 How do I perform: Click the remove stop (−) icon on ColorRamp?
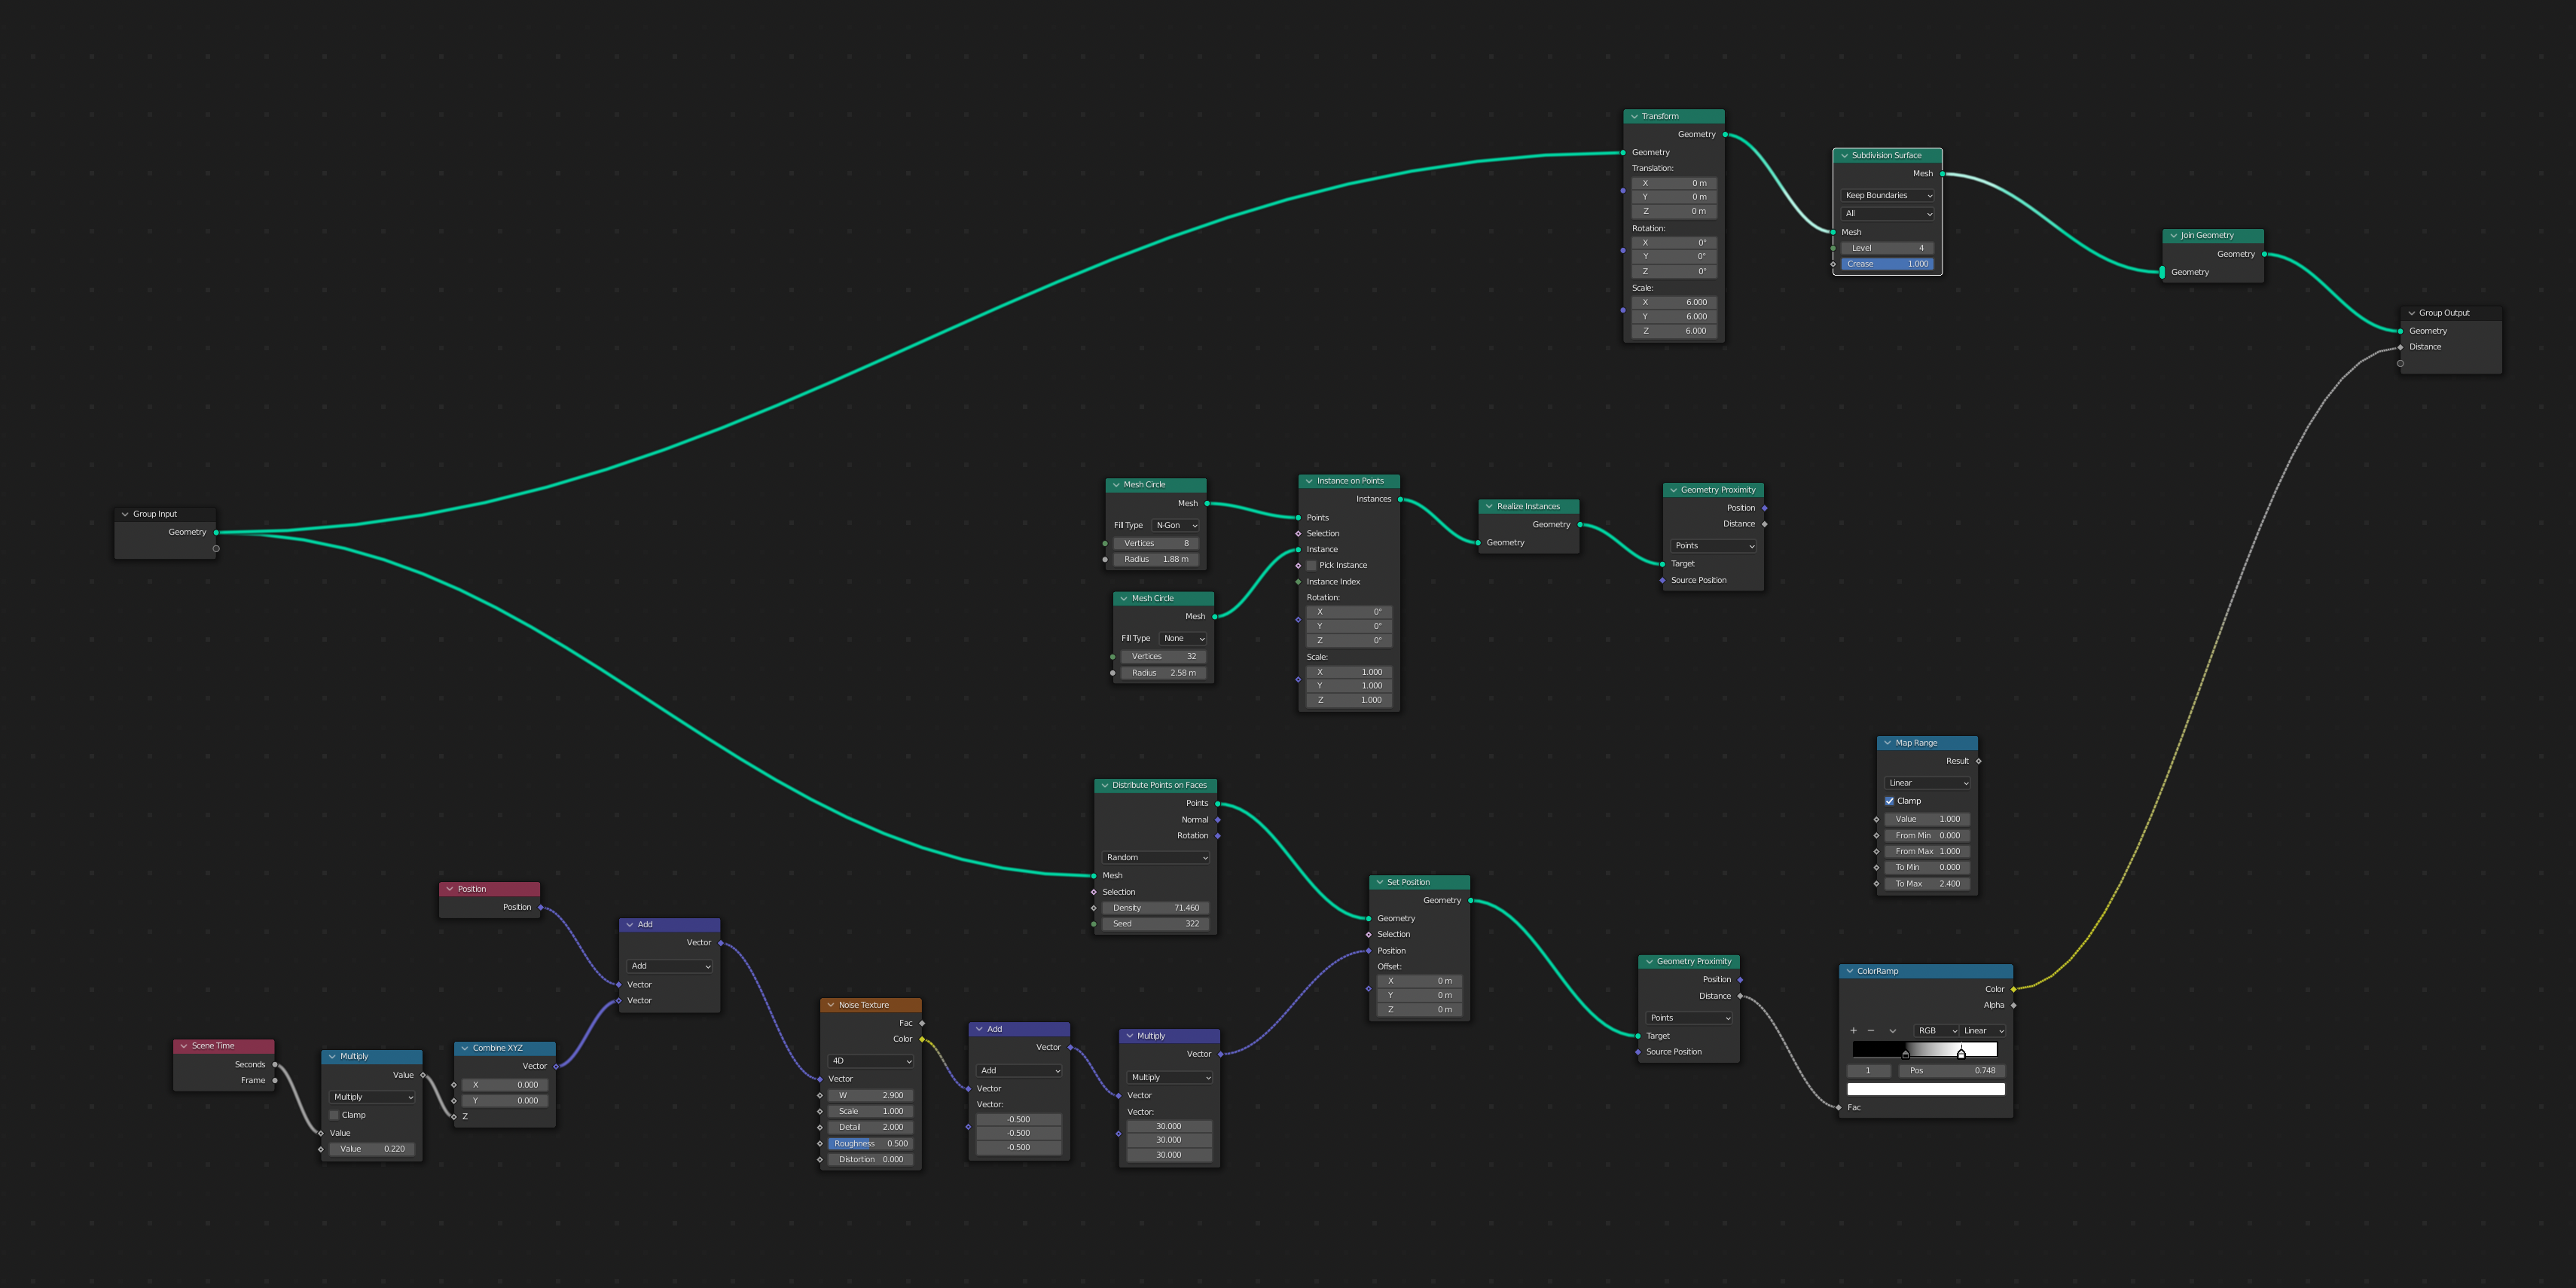tap(1871, 1030)
